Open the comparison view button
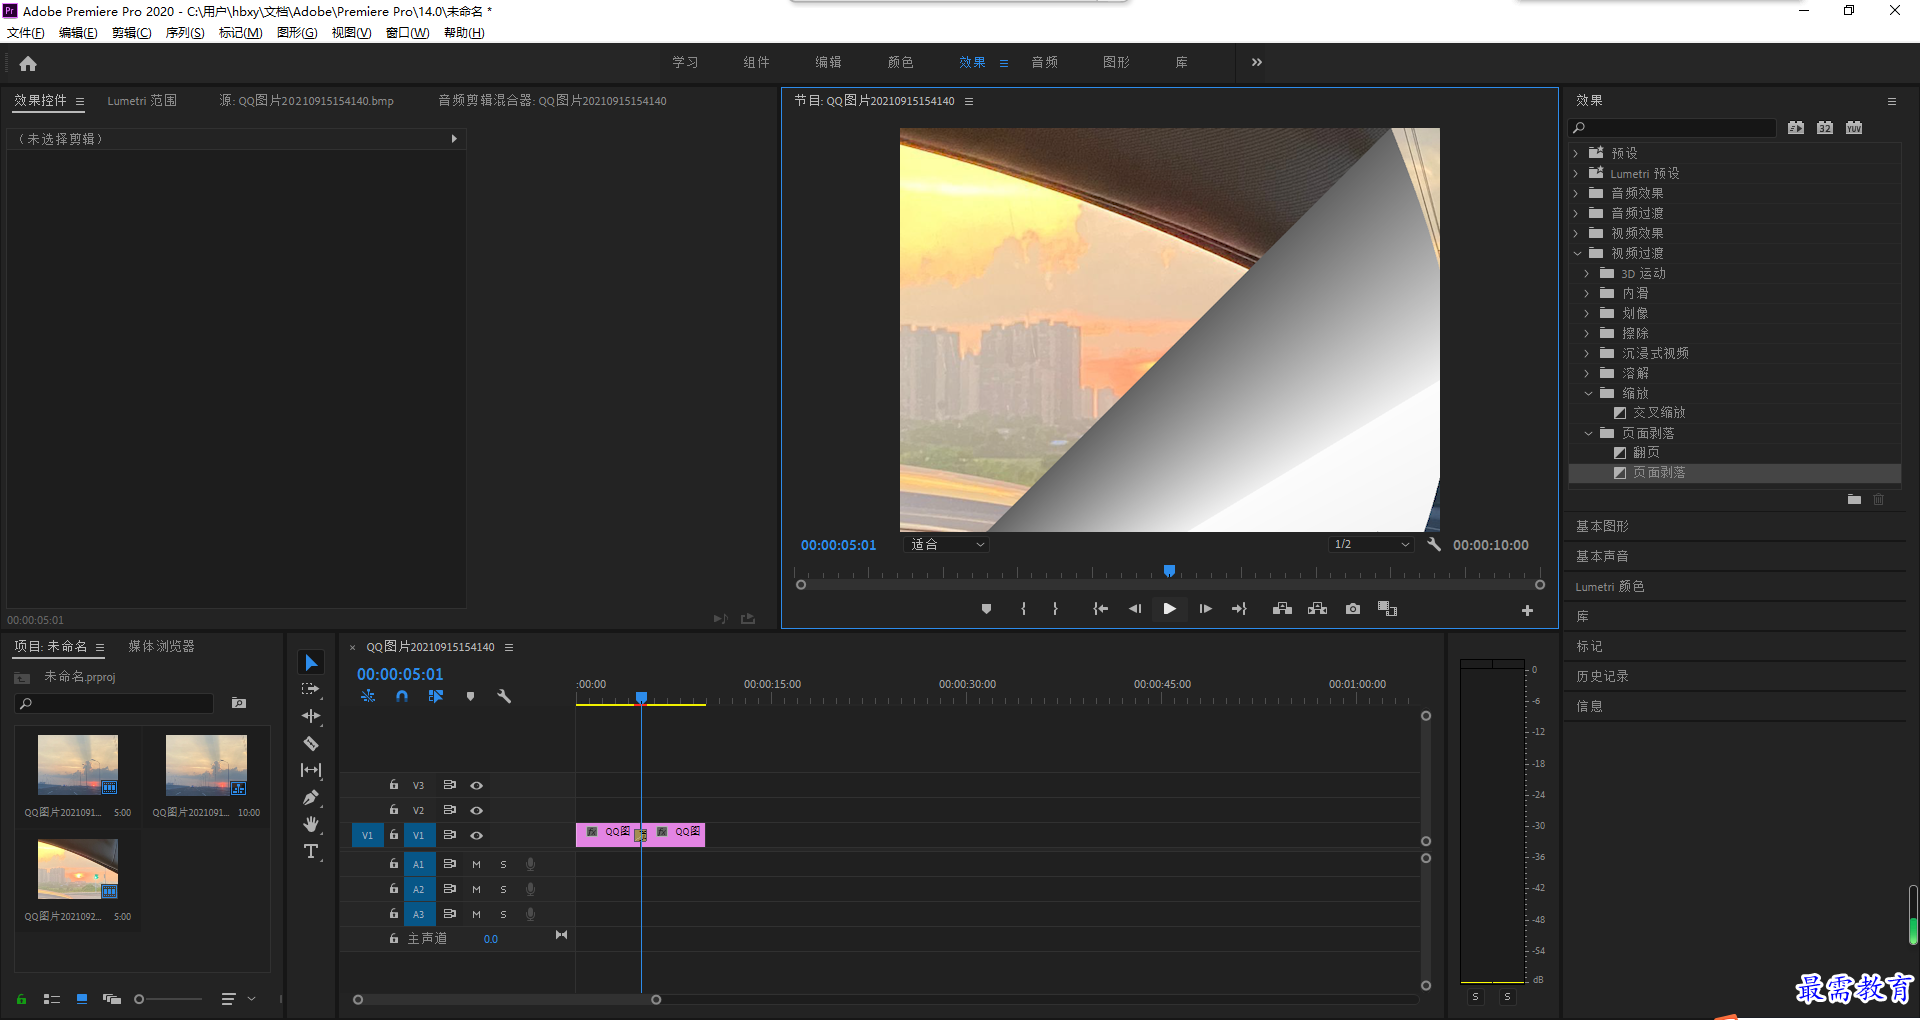Screen dimensions: 1920x1020 pyautogui.click(x=1387, y=609)
